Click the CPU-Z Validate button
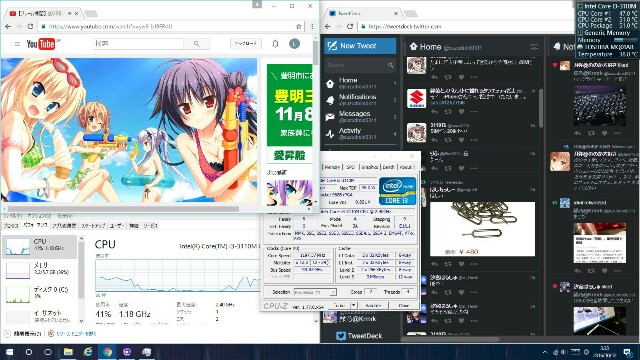Screen dimensions: 640x360 [373, 305]
